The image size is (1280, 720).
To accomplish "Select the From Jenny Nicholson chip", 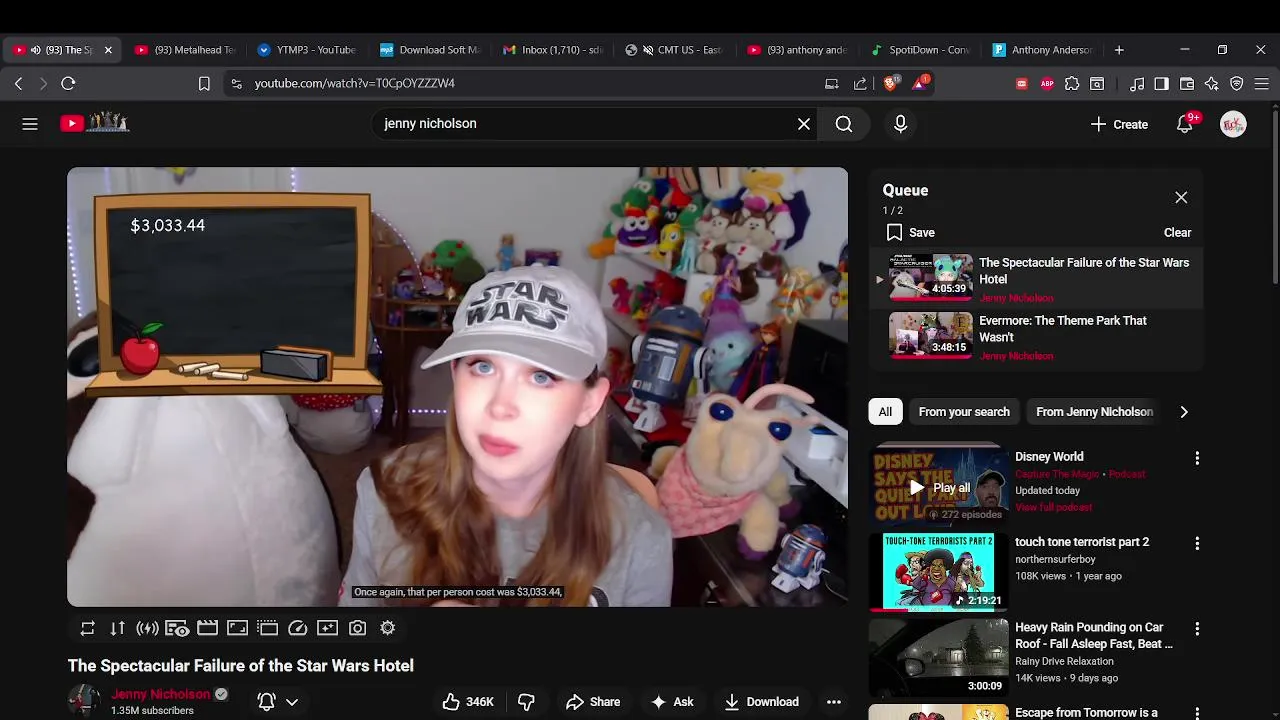I will pyautogui.click(x=1094, y=412).
